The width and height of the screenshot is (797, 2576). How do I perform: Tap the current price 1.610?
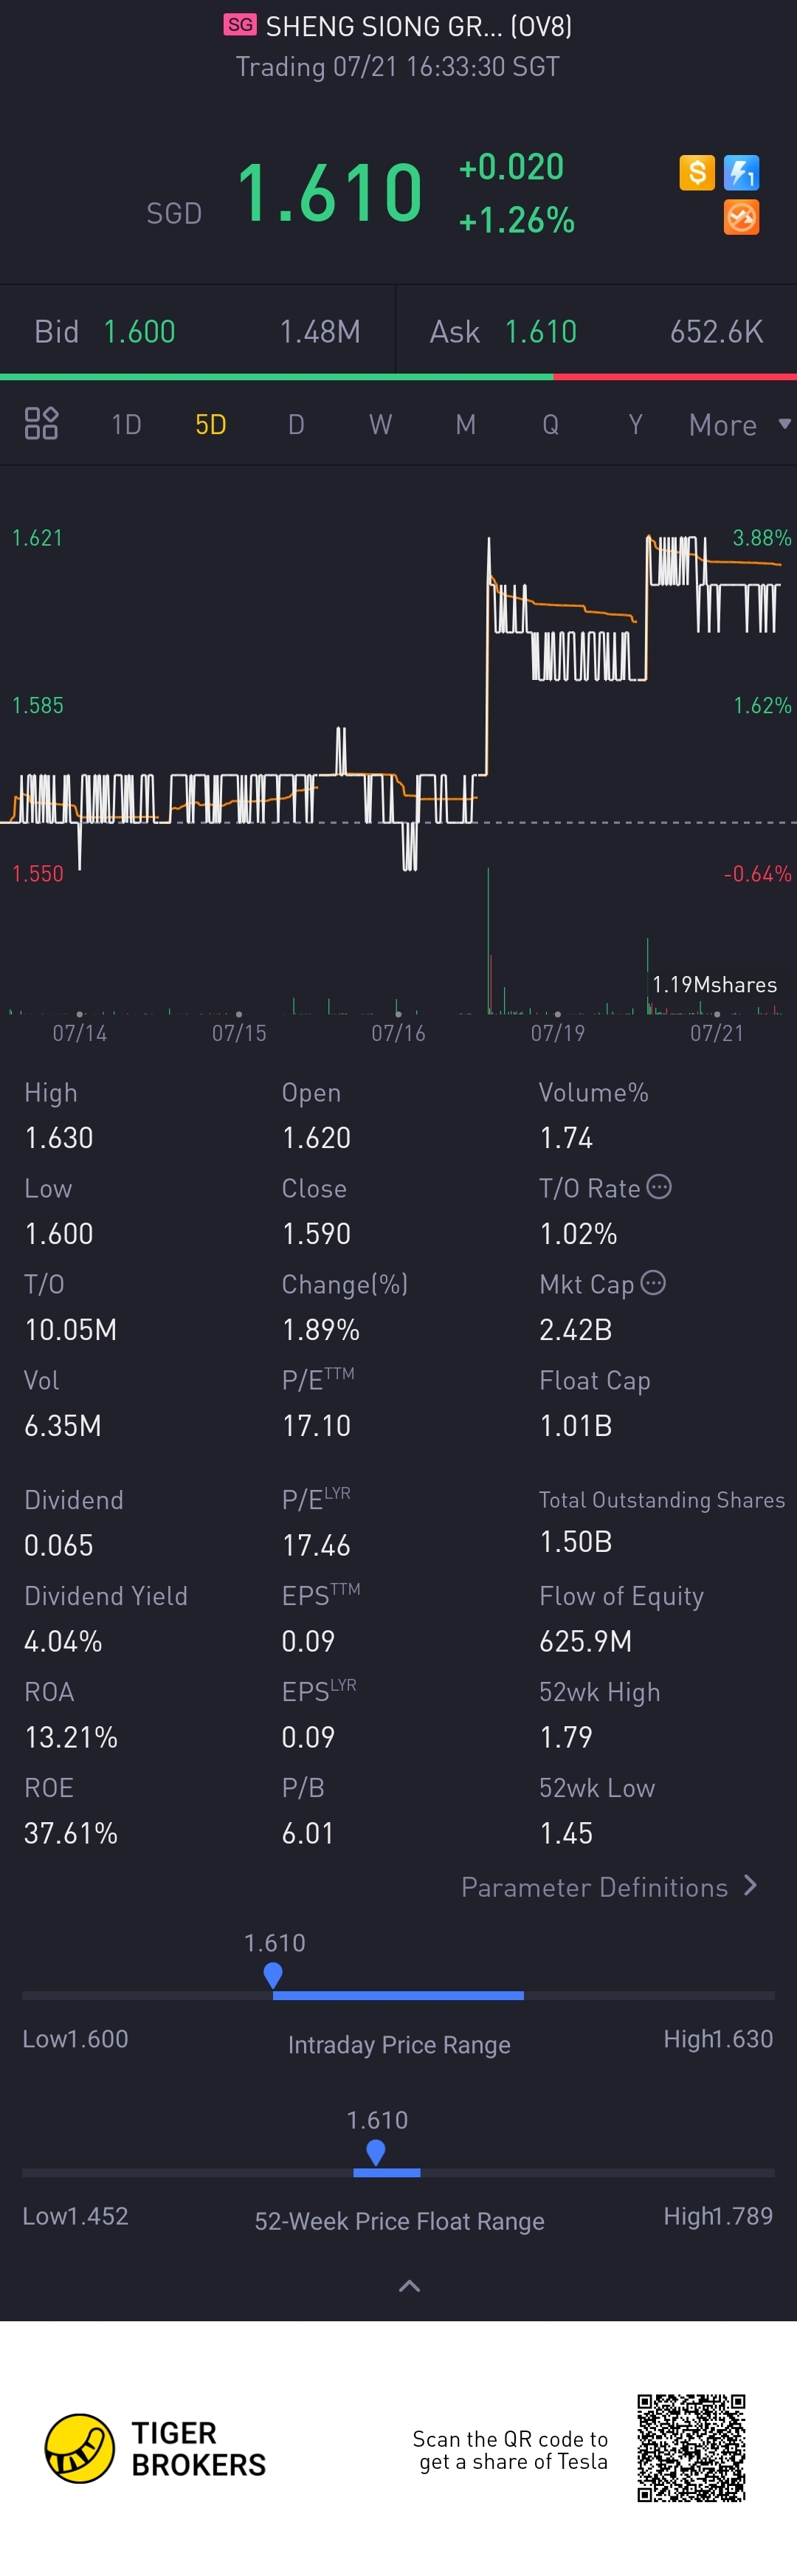point(329,192)
